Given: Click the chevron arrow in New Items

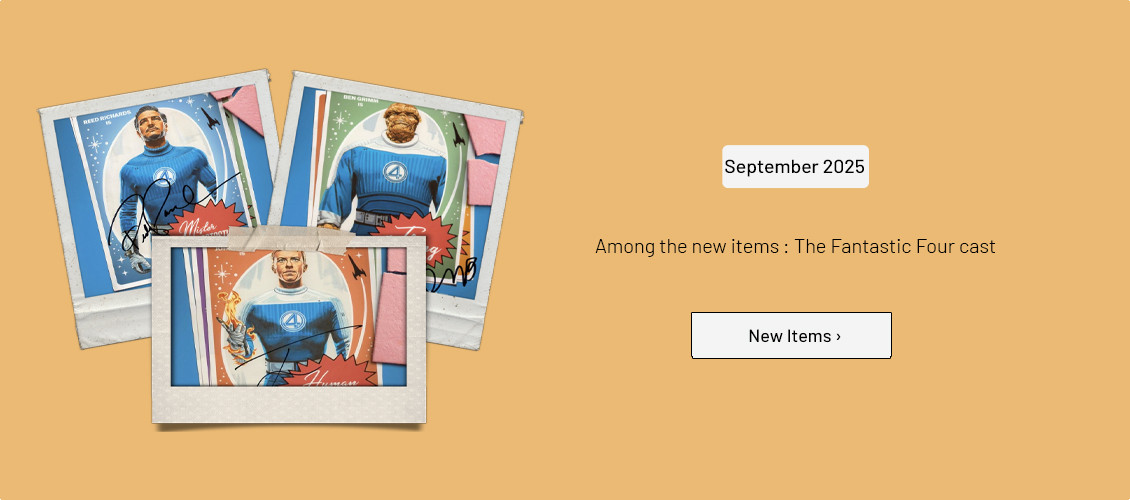Looking at the screenshot, I should (838, 337).
